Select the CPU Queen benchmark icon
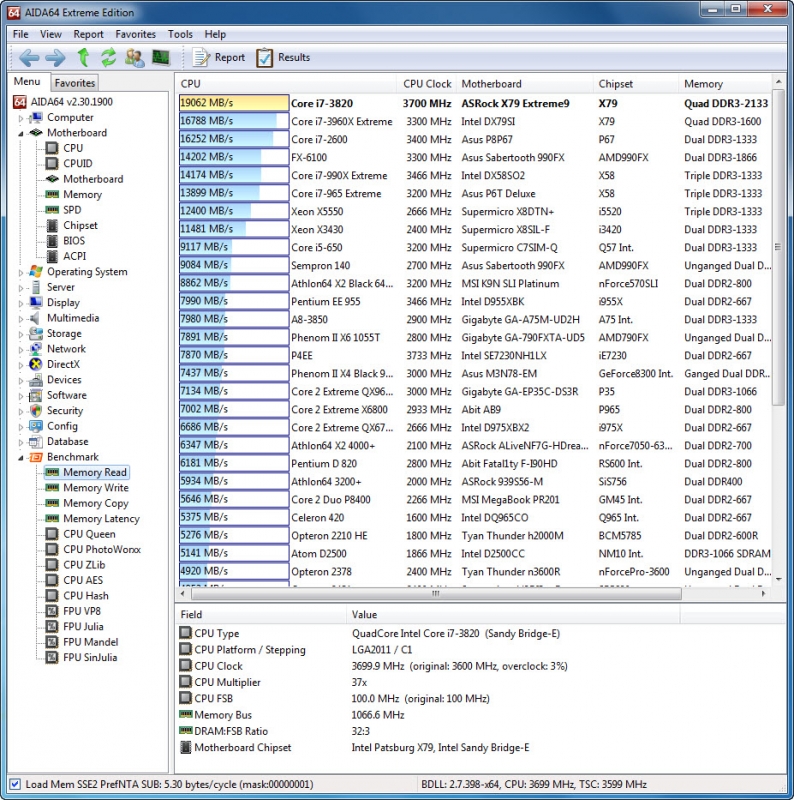Screen dimensions: 794x800 point(52,534)
